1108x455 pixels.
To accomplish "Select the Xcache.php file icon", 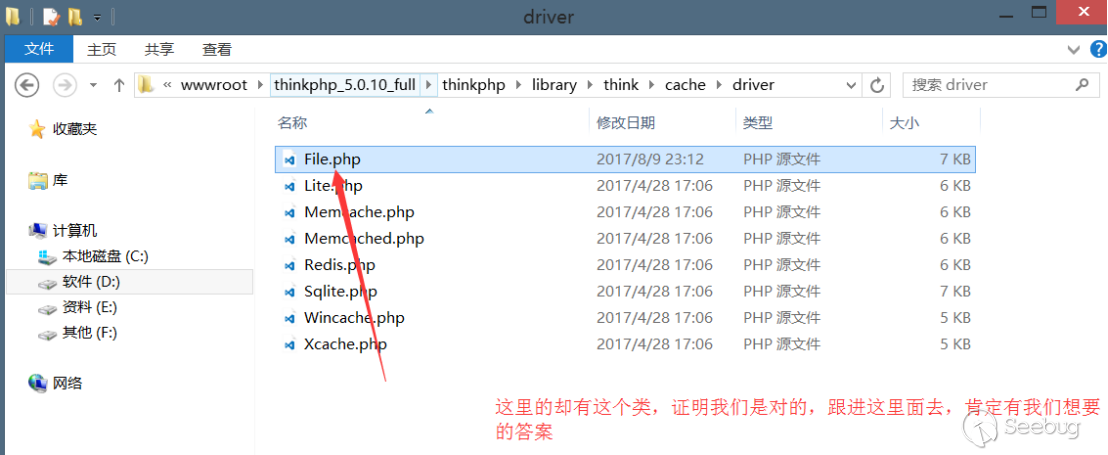I will pos(289,345).
